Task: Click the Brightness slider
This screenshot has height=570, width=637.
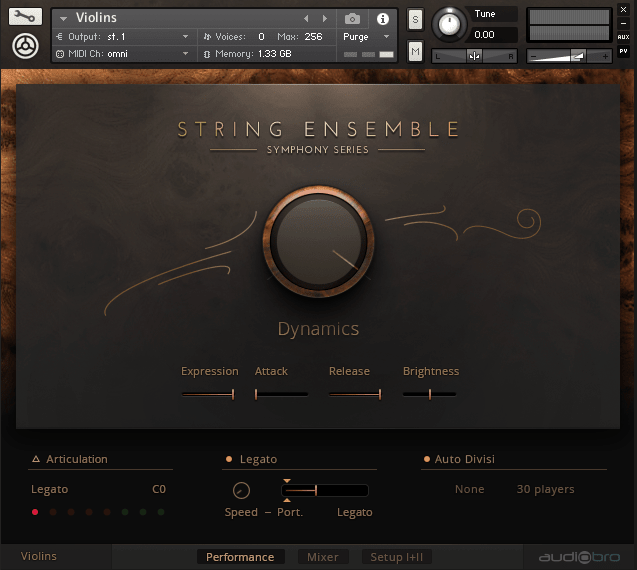Action: point(429,394)
